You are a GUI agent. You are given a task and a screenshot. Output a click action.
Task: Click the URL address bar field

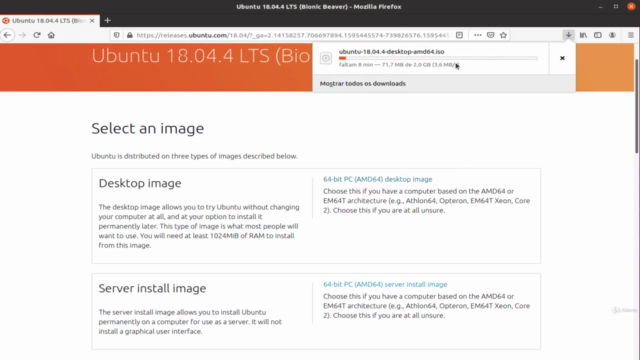292,35
